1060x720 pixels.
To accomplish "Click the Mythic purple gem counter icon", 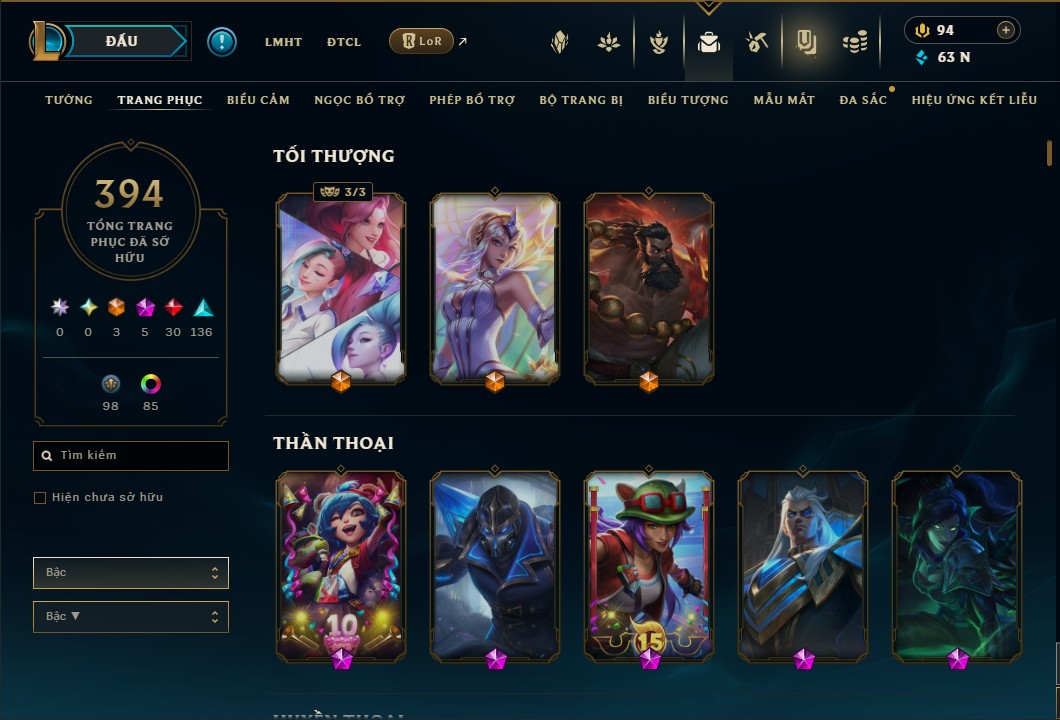I will pyautogui.click(x=145, y=308).
